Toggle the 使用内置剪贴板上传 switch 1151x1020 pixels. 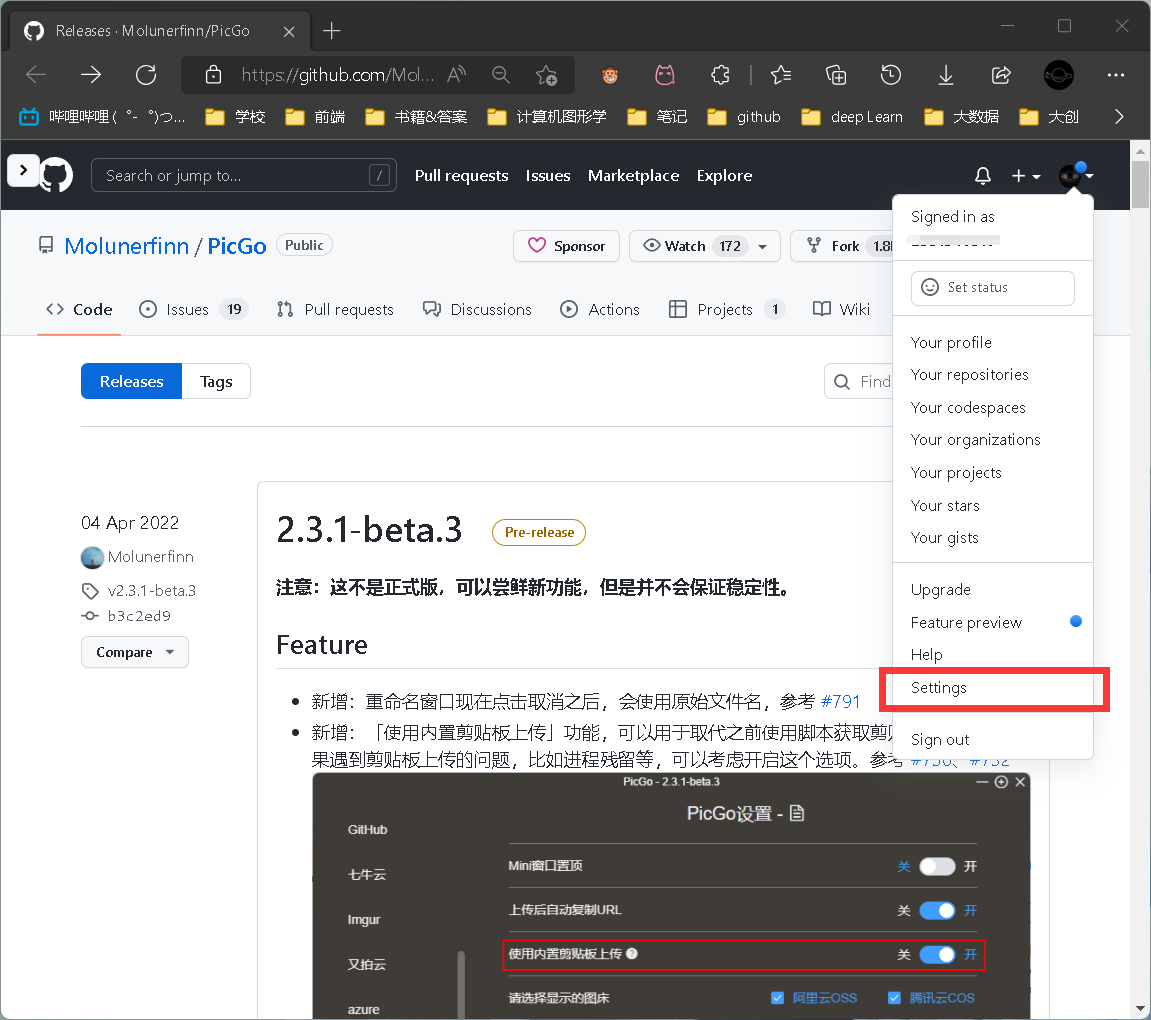coord(937,954)
